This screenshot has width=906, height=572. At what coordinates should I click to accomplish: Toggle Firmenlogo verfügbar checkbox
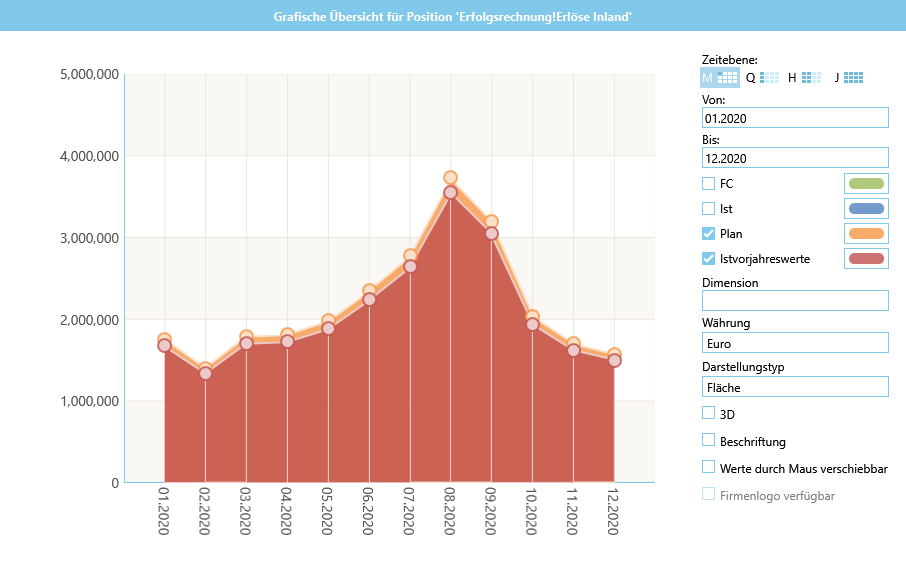pos(708,493)
